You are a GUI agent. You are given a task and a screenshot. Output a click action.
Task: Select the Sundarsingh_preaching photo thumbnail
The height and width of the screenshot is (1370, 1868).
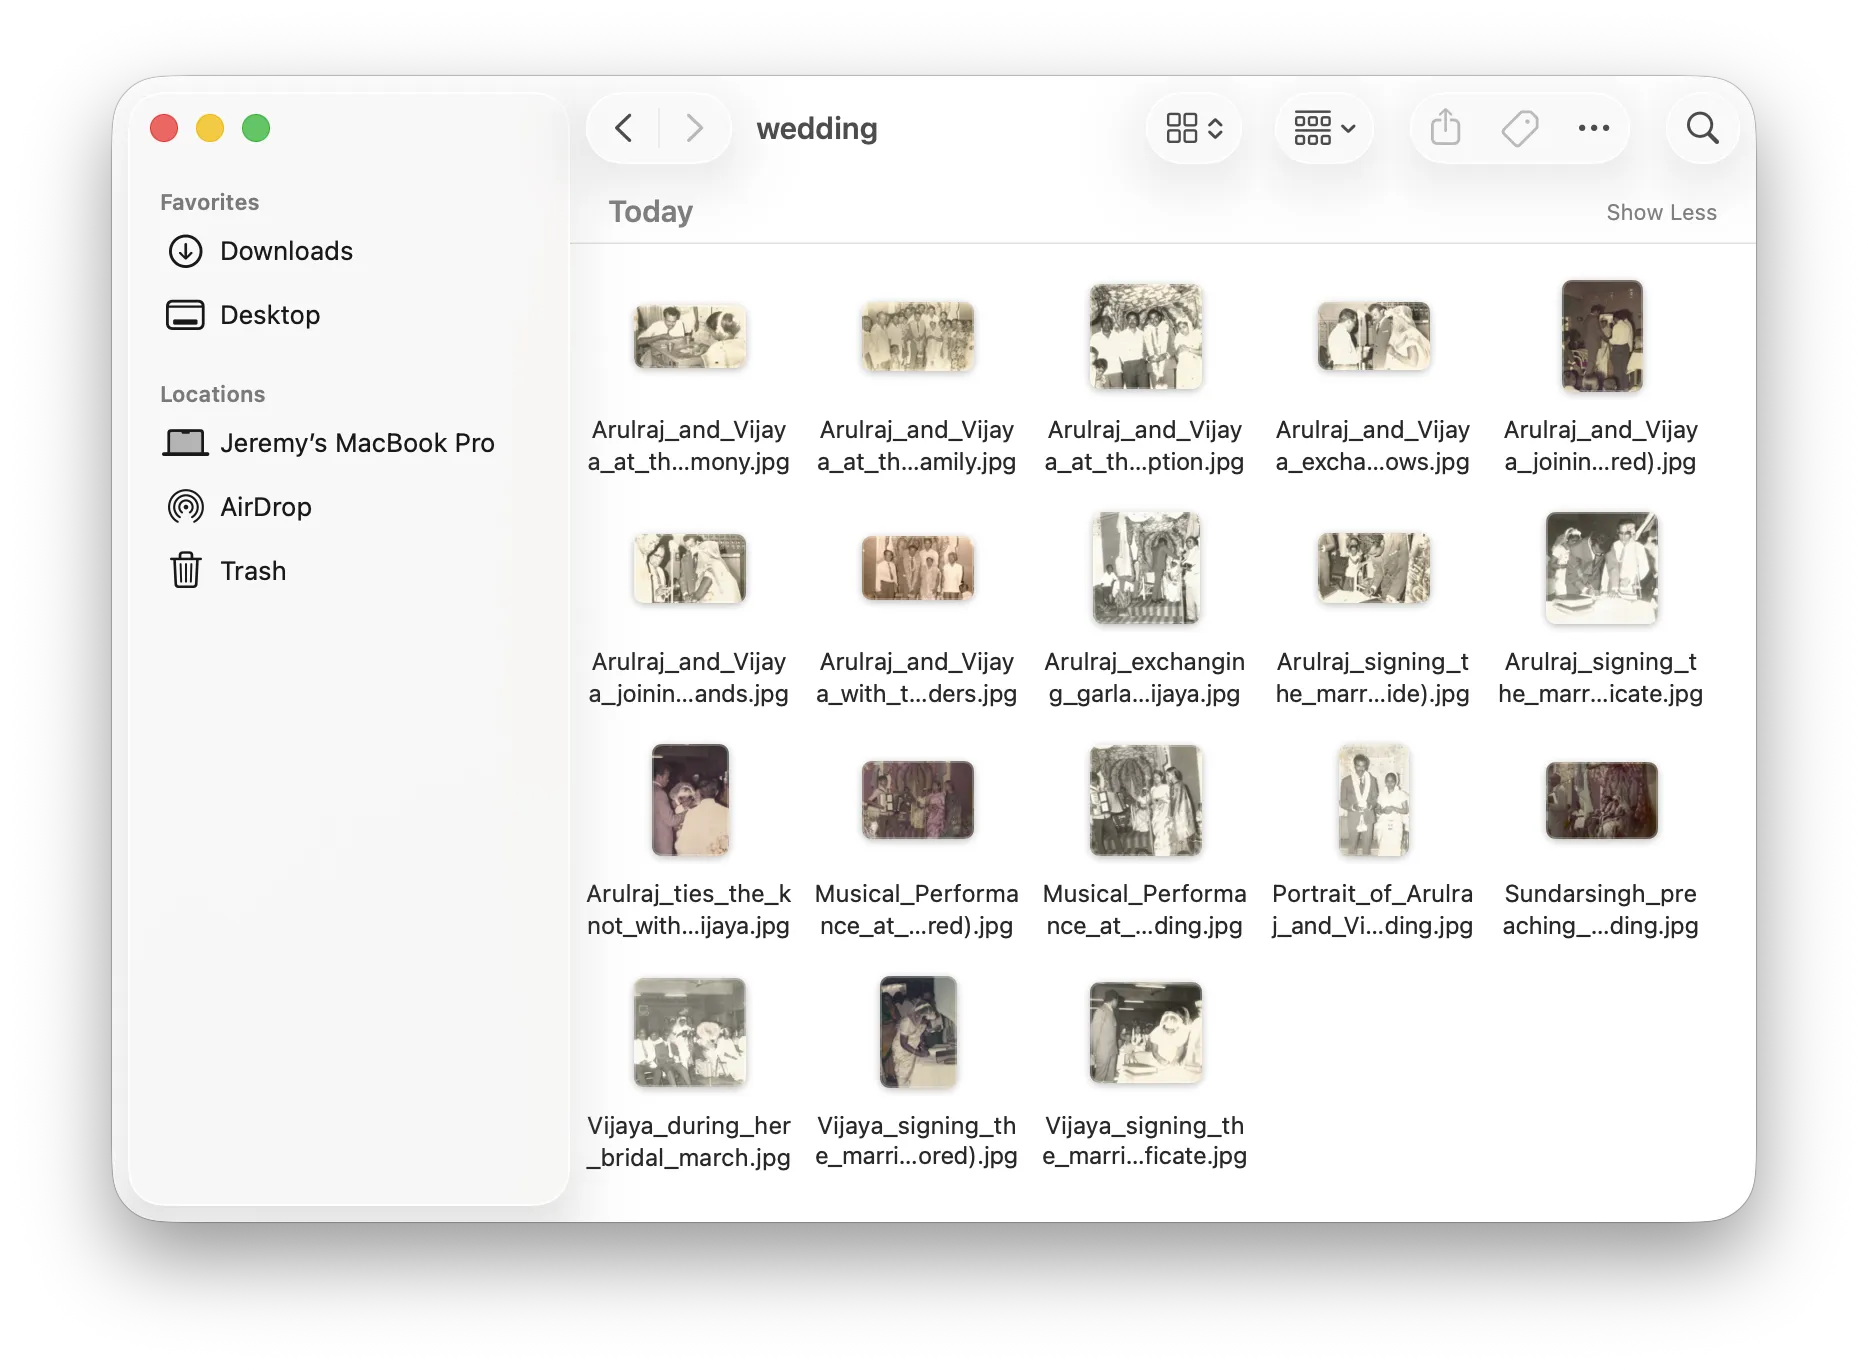[x=1601, y=800]
